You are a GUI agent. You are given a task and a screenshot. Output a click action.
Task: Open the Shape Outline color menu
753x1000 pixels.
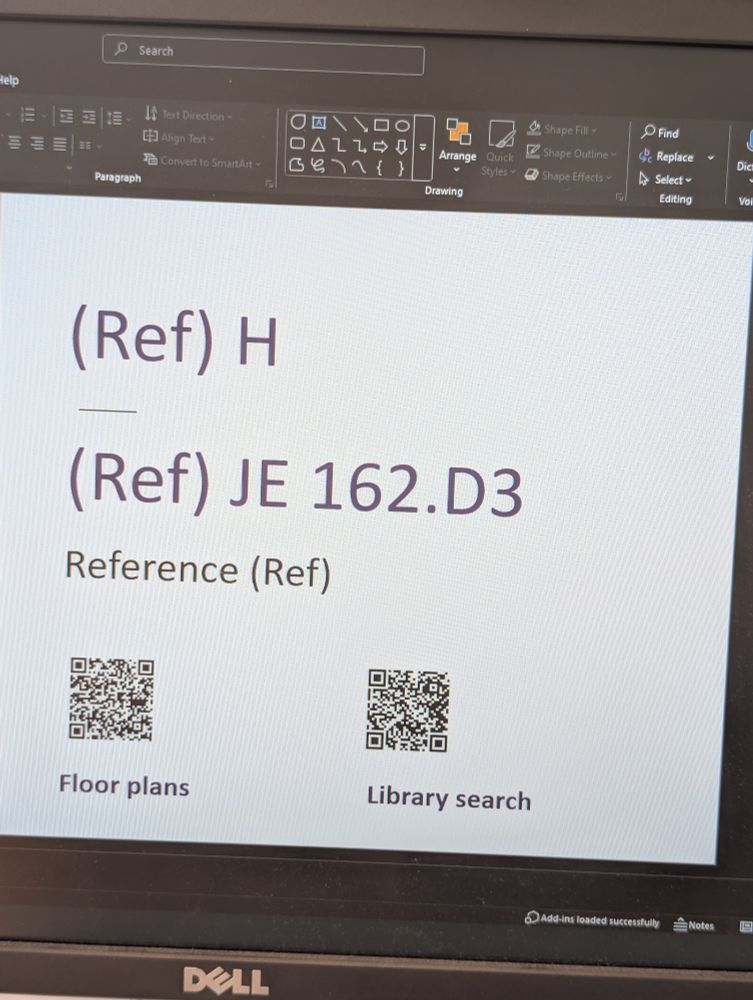point(571,153)
